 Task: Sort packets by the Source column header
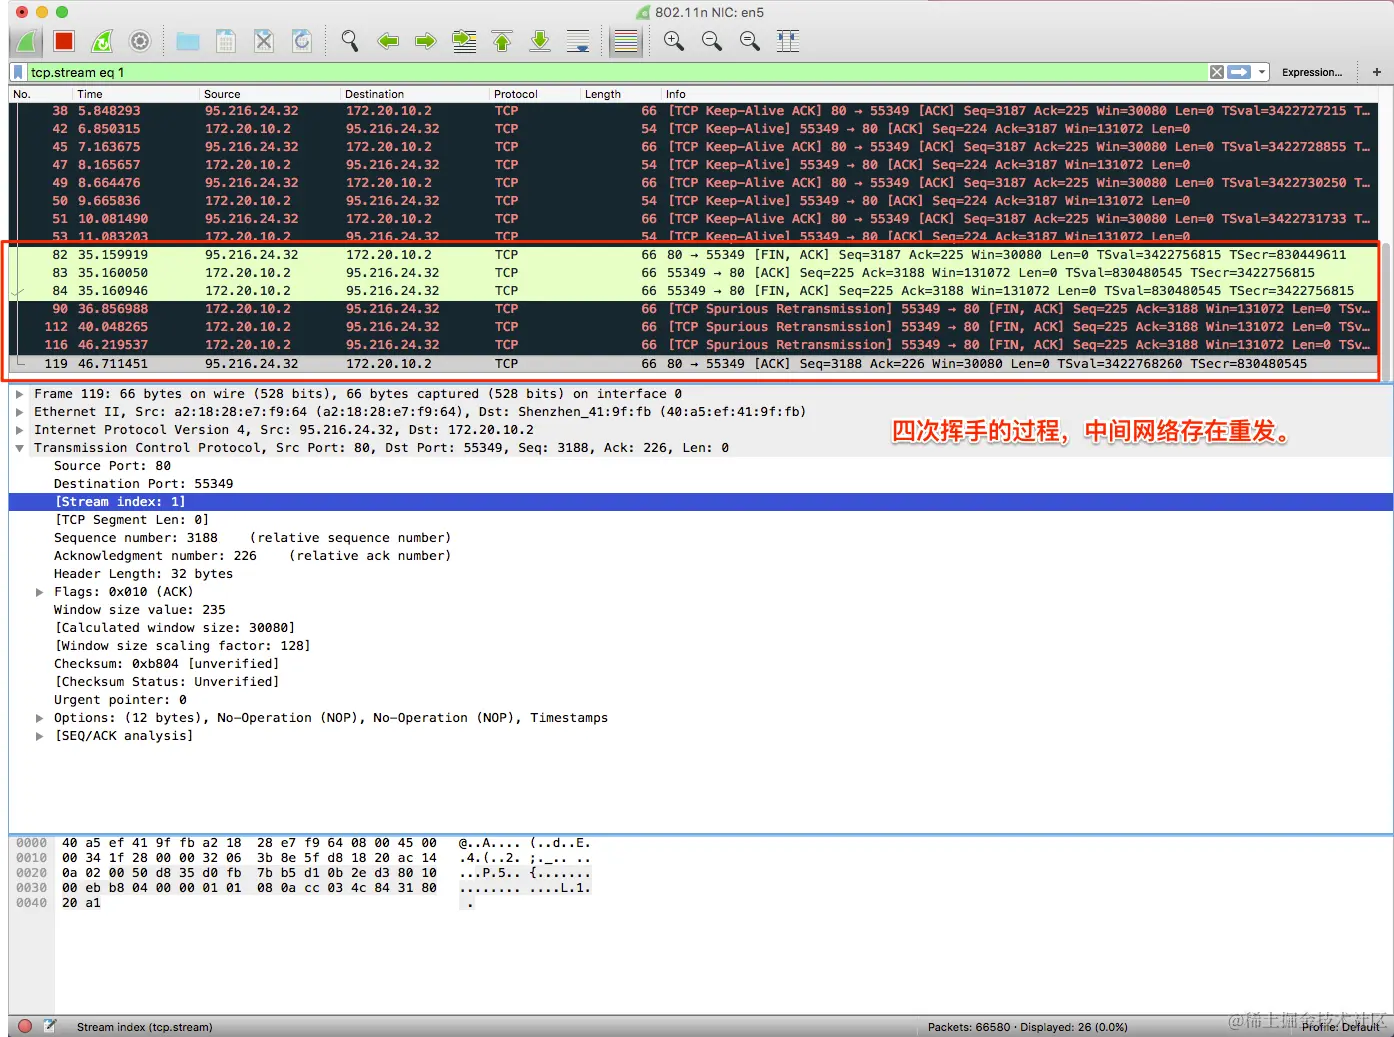coord(270,94)
